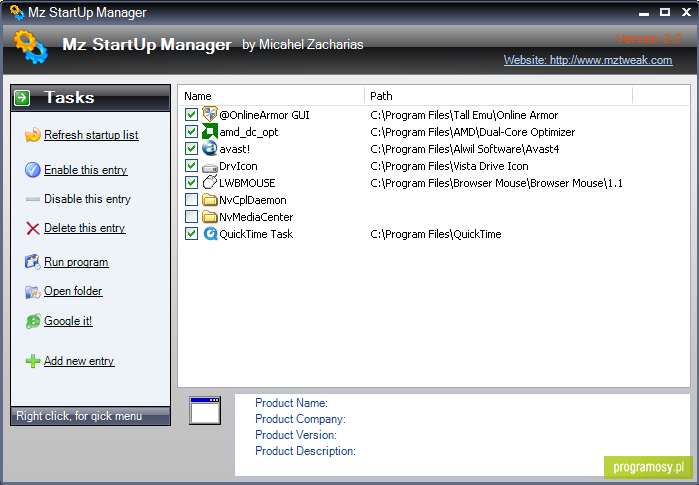699x485 pixels.
Task: Minimize the Mz StartUp Manager window
Action: (643, 13)
